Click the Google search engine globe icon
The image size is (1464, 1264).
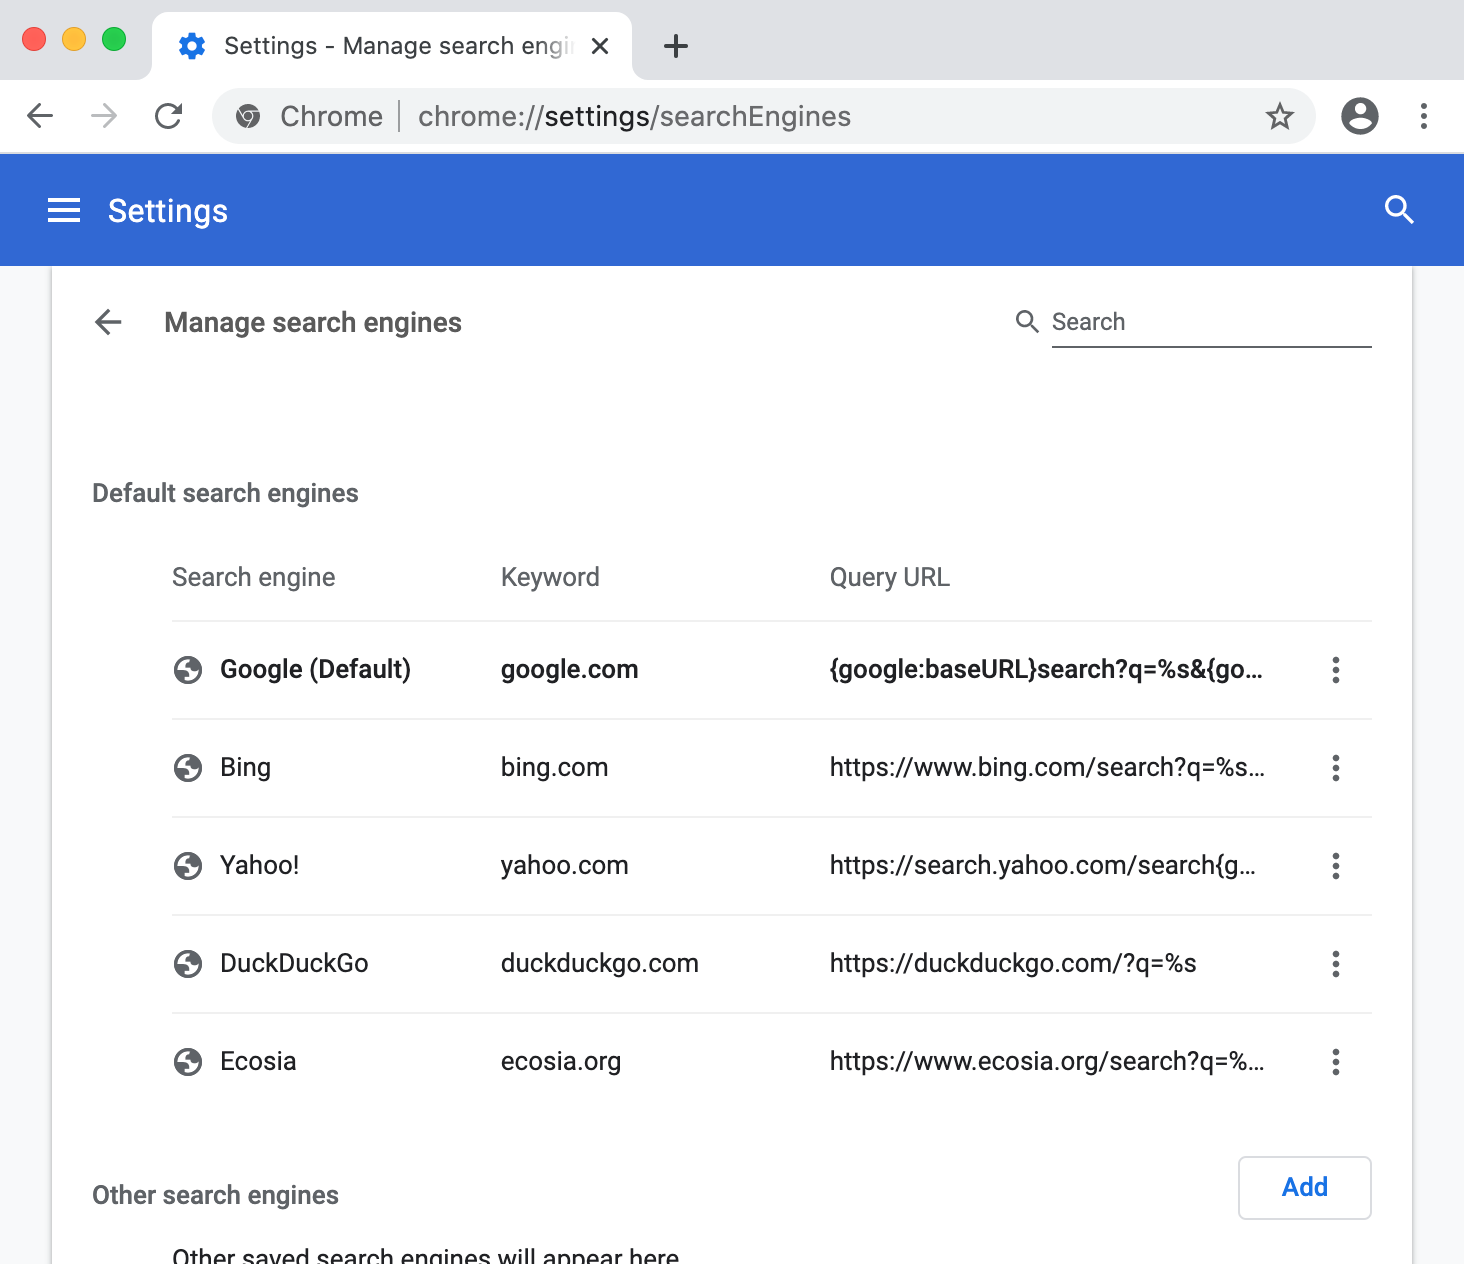click(x=187, y=670)
